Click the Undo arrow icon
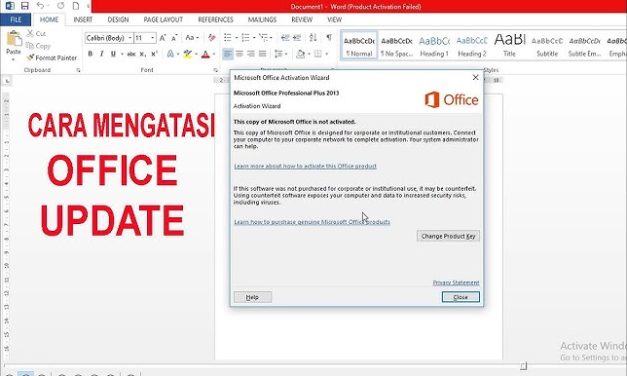The image size is (627, 376). click(40, 6)
